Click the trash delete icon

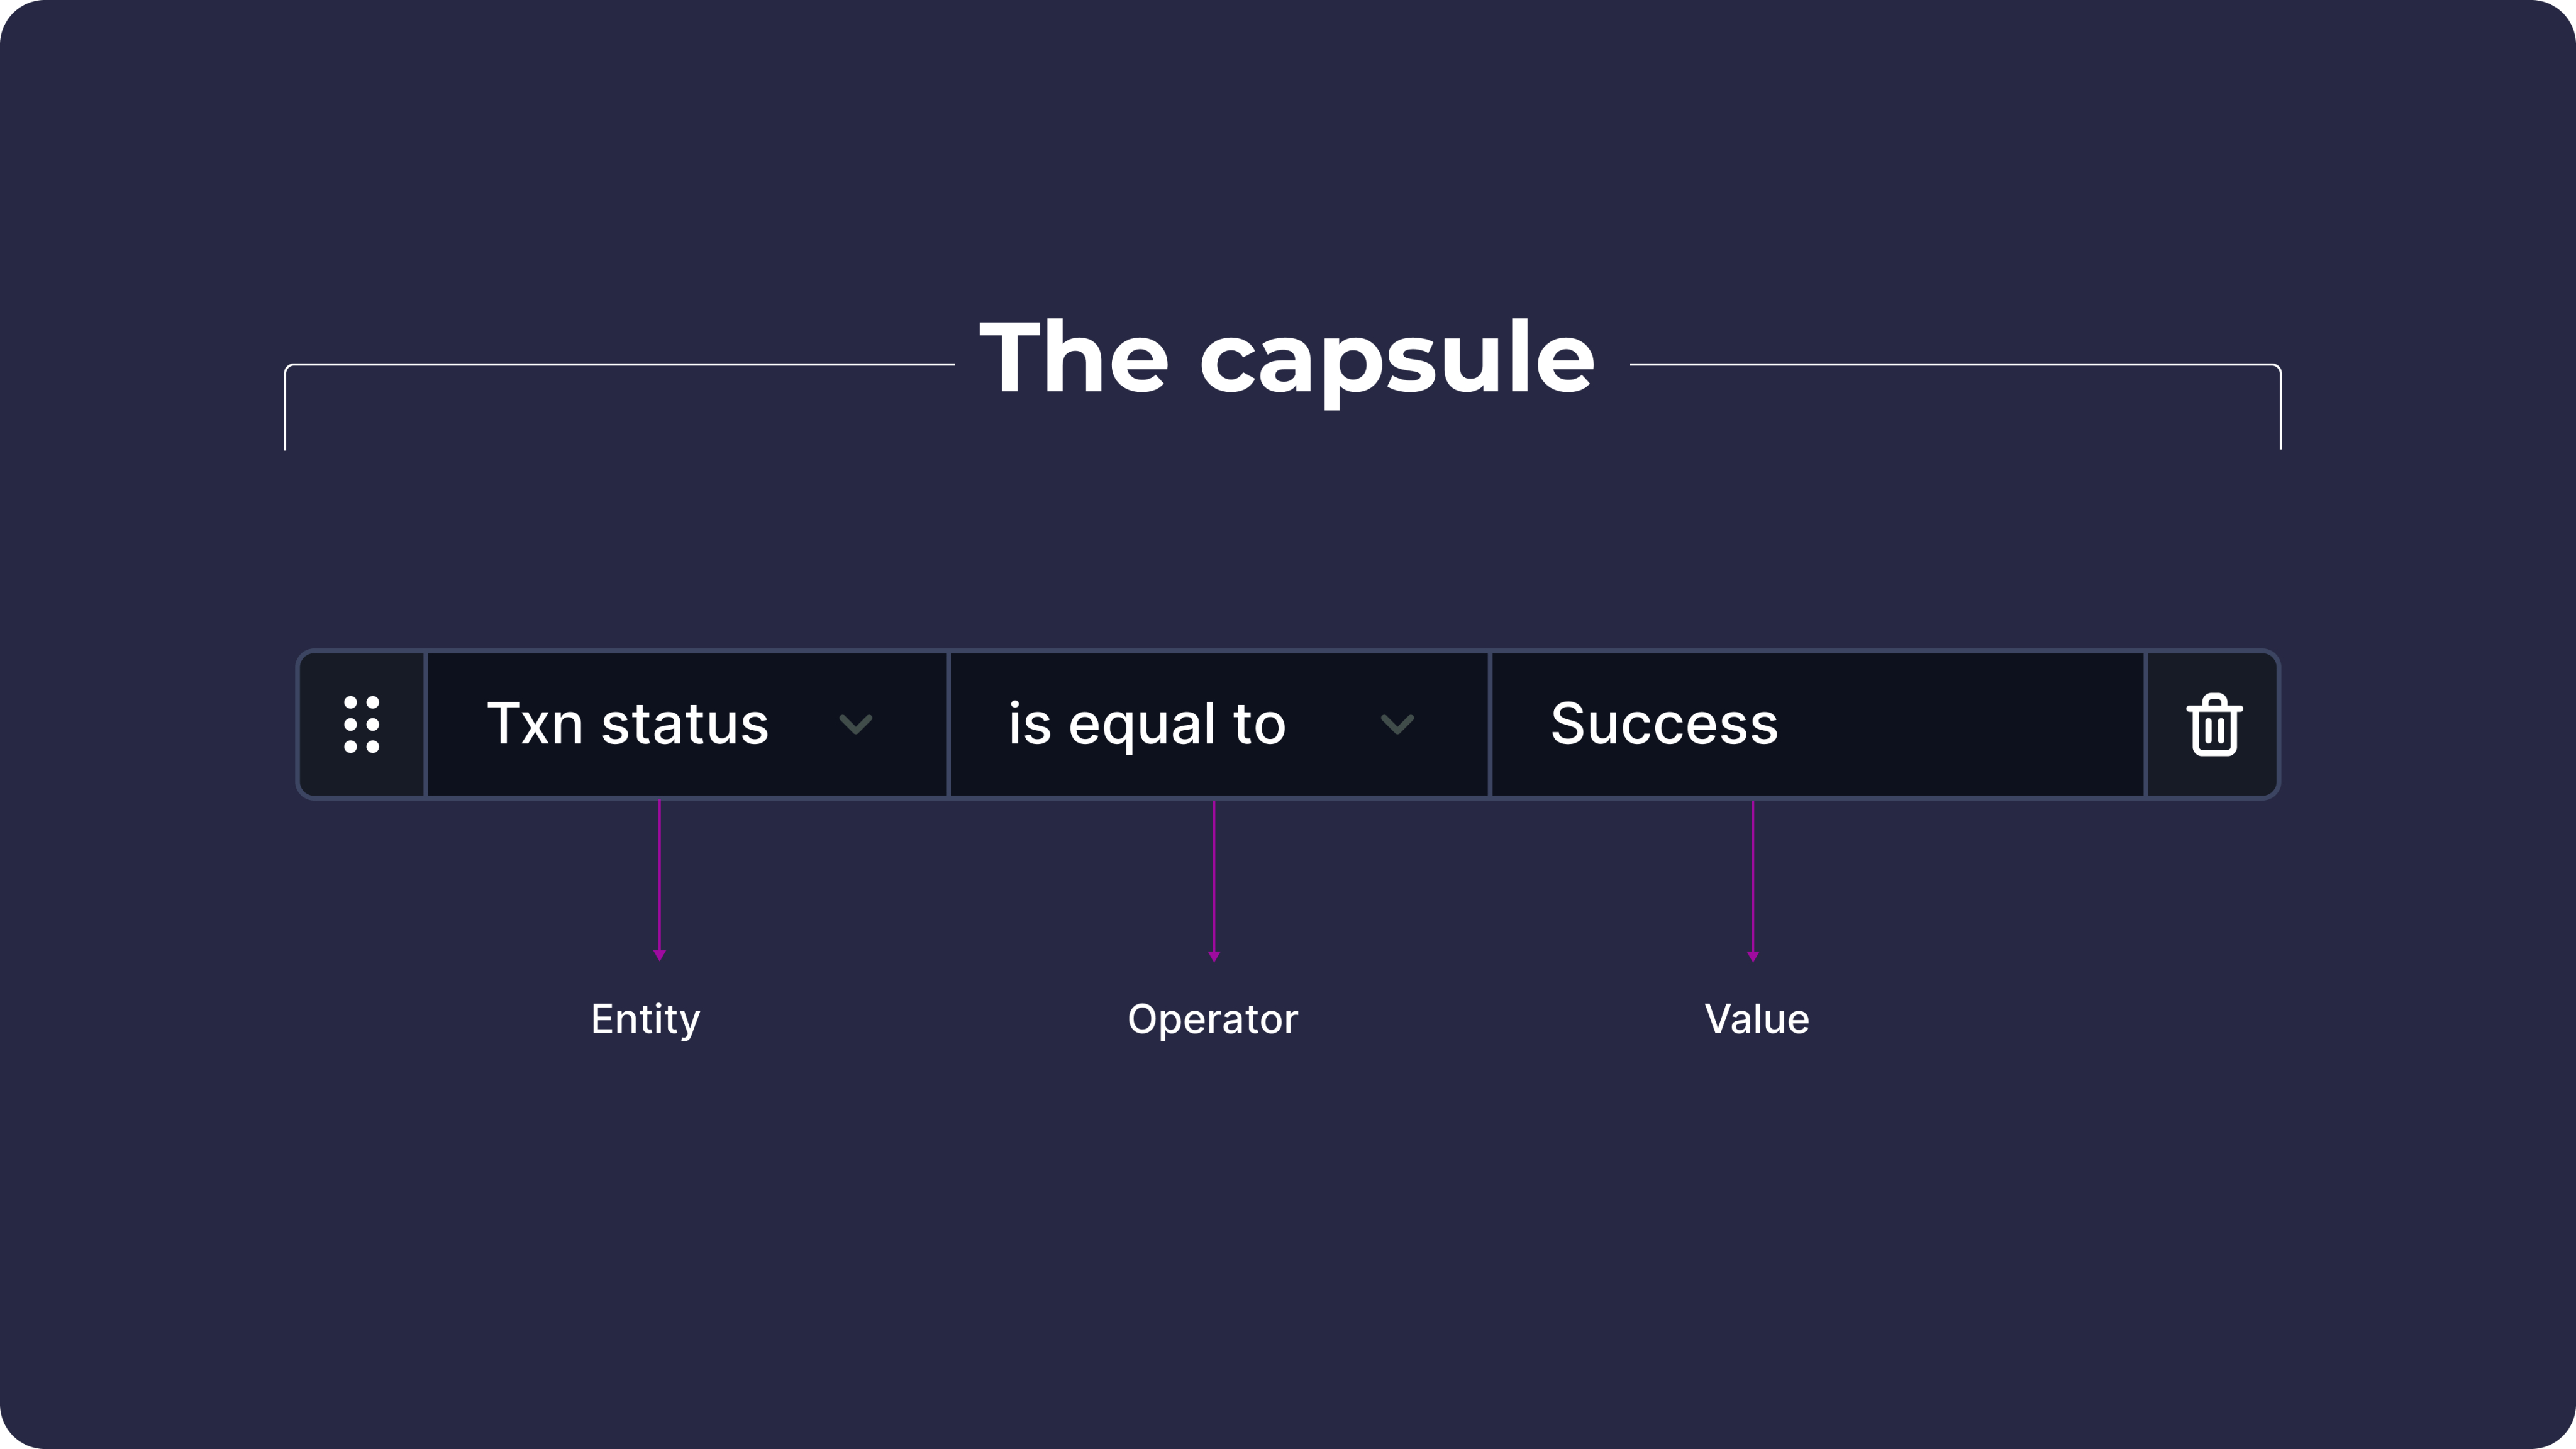(2213, 724)
